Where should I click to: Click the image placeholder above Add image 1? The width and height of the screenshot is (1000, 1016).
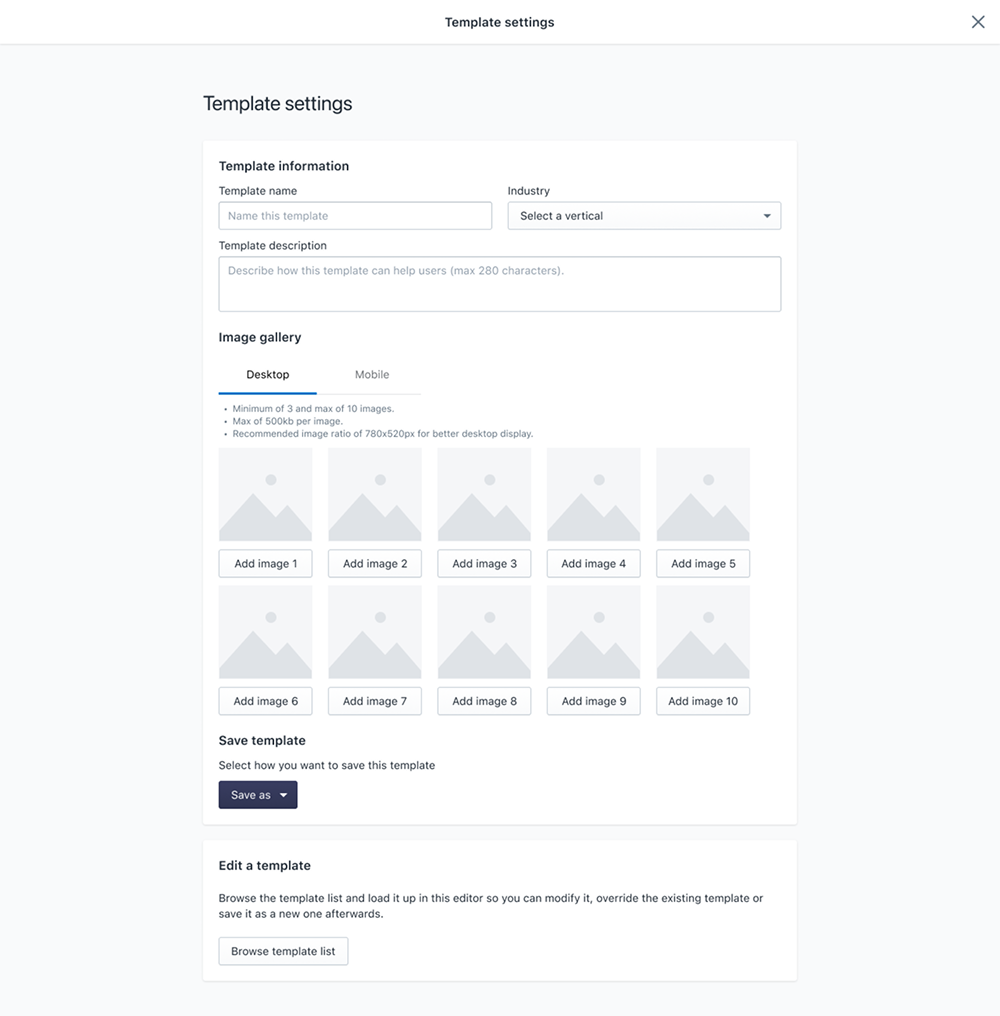pyautogui.click(x=265, y=494)
